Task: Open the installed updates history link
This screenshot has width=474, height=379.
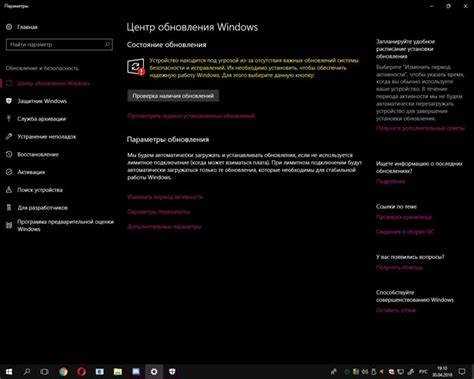Action: coord(191,116)
